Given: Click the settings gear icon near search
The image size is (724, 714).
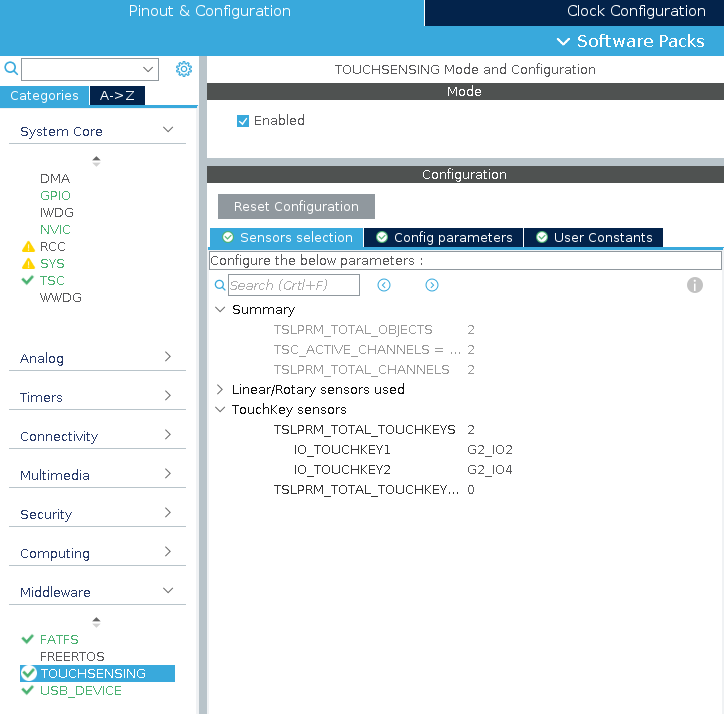Looking at the screenshot, I should 184,69.
